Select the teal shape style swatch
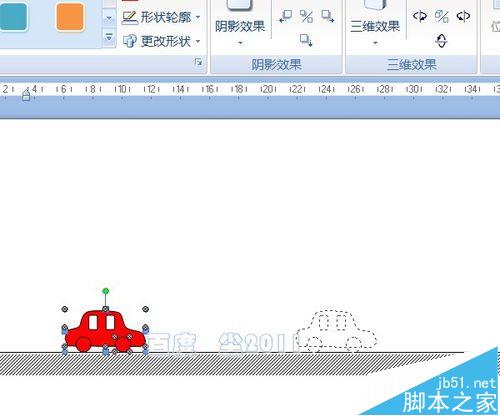Screen dimensions: 500x417 tap(13, 17)
